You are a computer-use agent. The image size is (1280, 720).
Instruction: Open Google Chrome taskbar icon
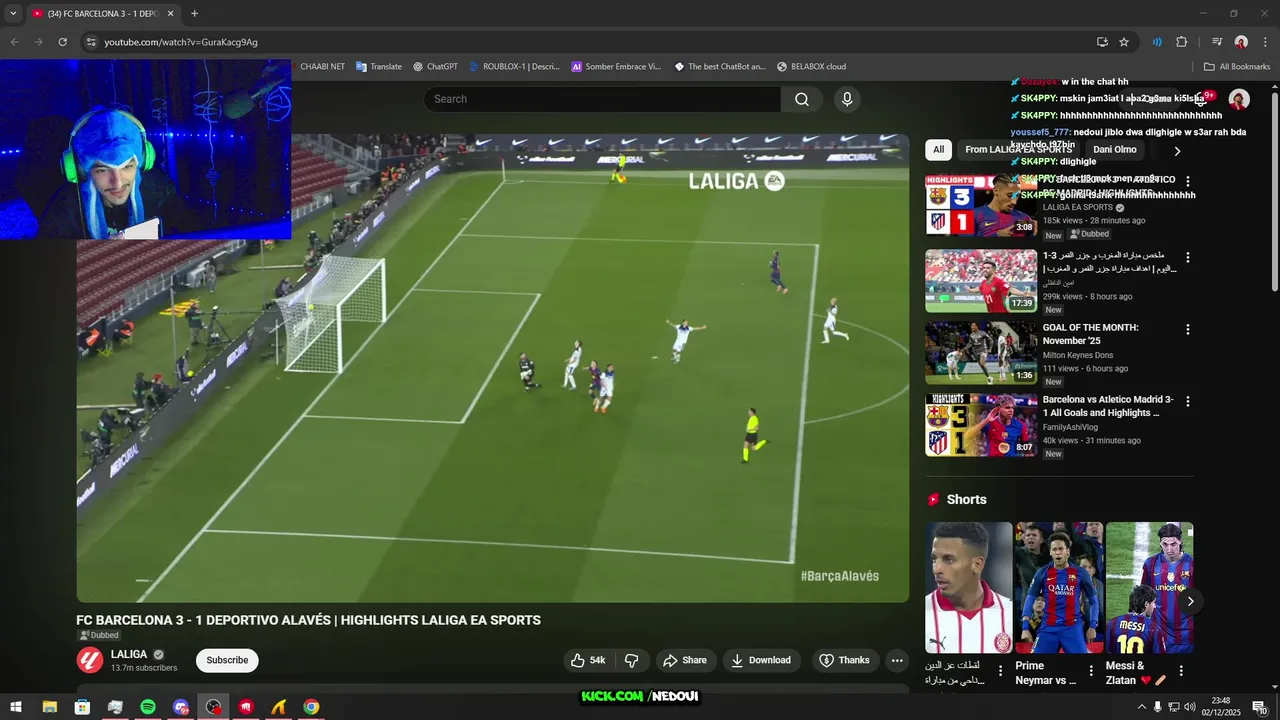[312, 707]
